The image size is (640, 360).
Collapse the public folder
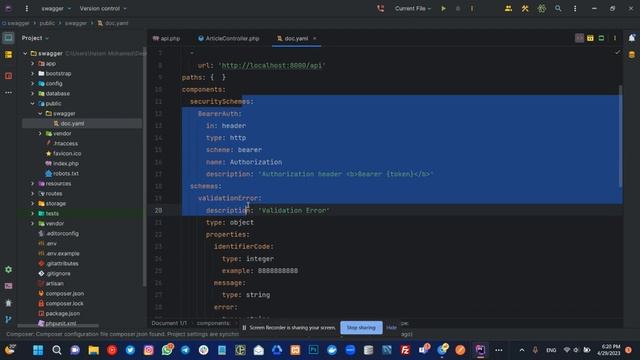pos(33,104)
